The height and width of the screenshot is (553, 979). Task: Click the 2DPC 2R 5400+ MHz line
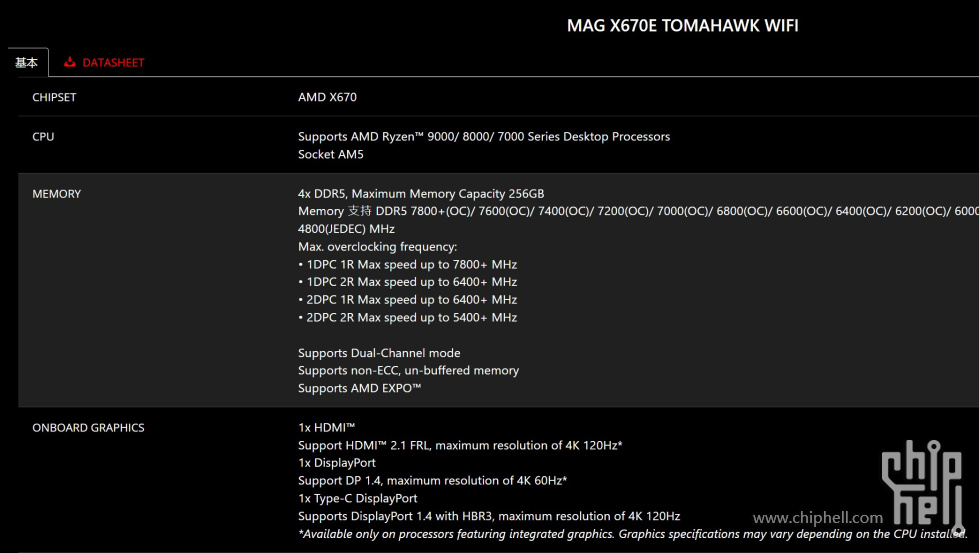[407, 318]
